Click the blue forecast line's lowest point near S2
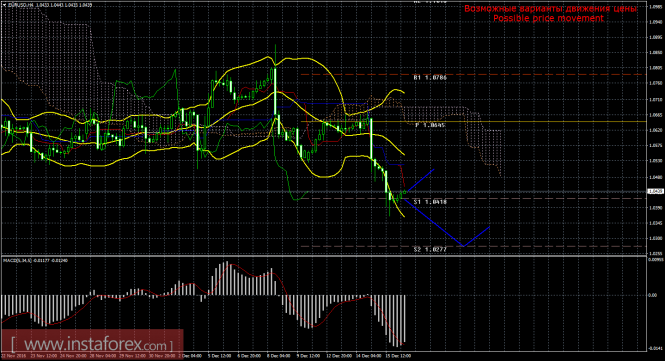 click(x=463, y=246)
